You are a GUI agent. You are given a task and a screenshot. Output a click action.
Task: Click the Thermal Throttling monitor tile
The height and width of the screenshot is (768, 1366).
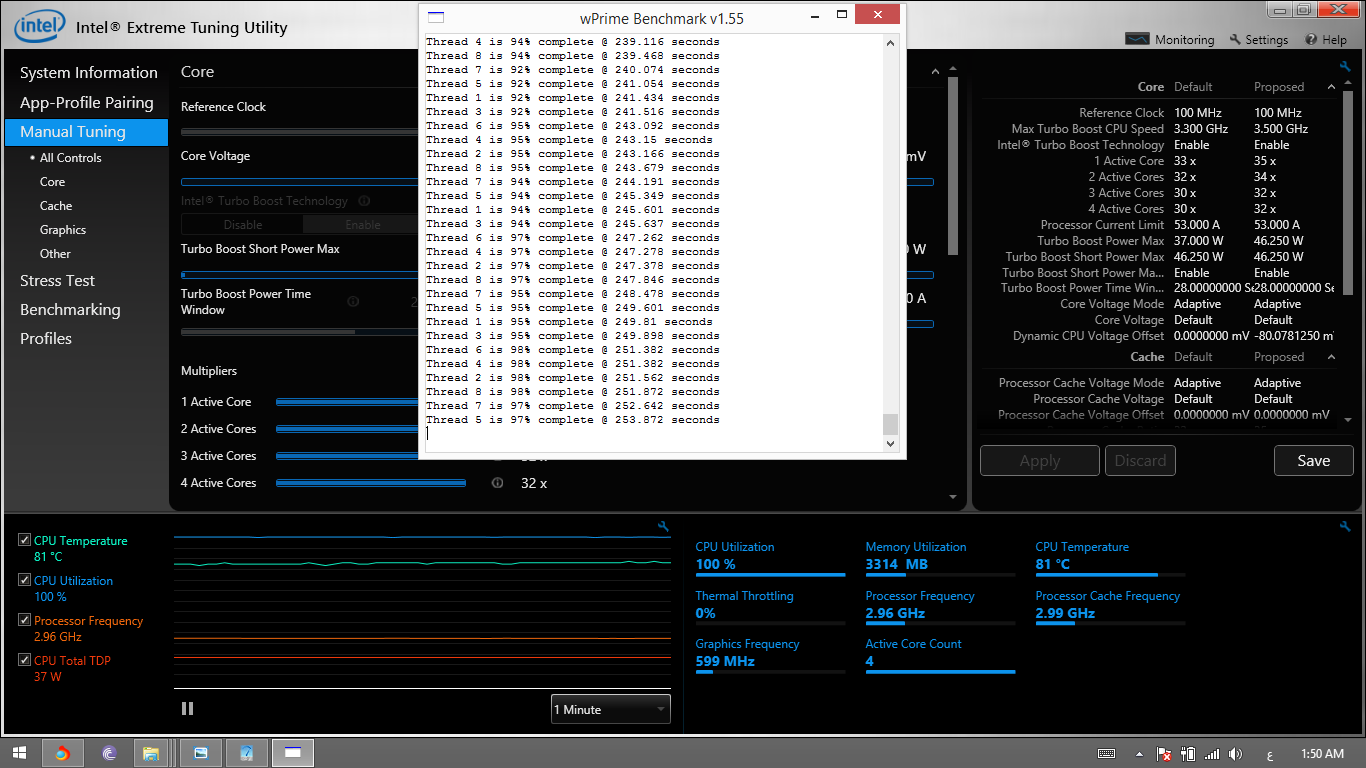(770, 608)
